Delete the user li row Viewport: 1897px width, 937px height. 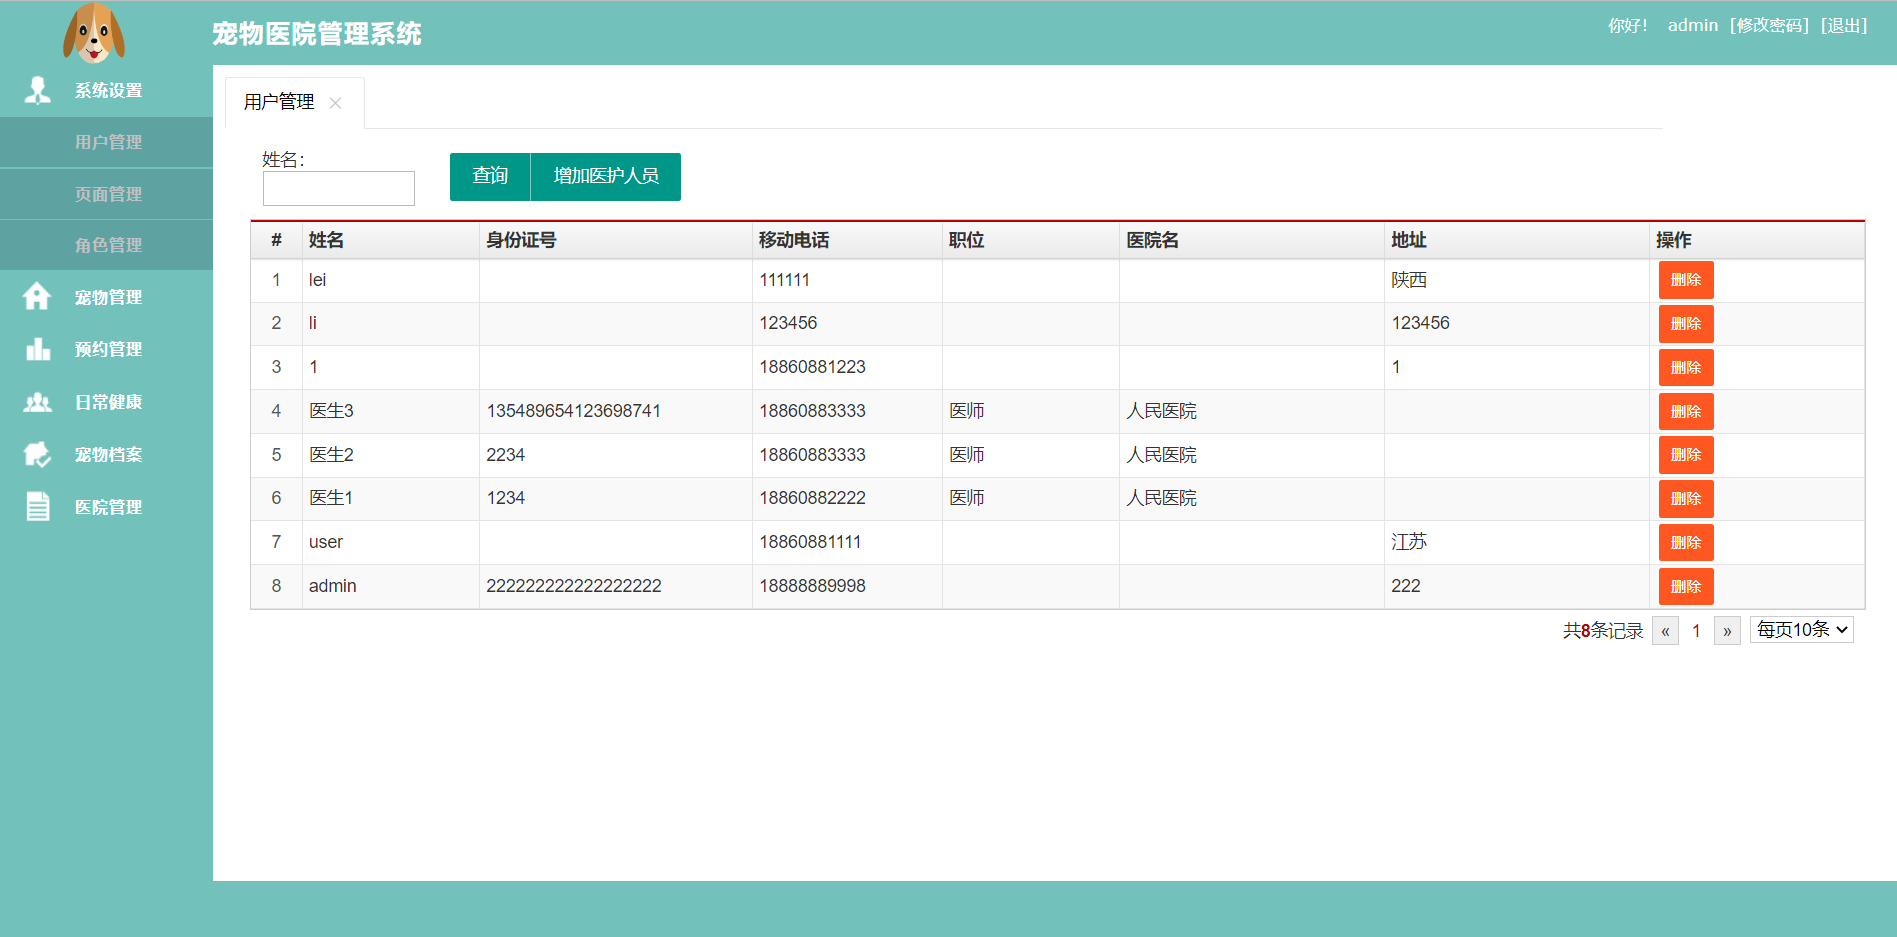1686,324
